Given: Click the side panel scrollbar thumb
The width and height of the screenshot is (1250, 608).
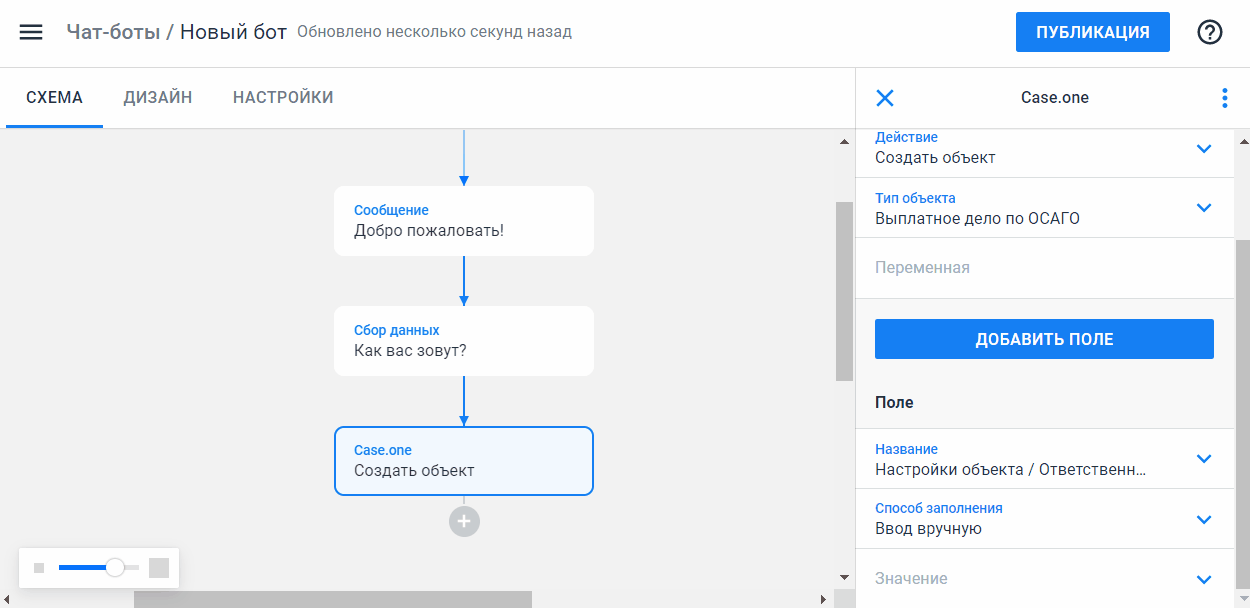Looking at the screenshot, I should click(1242, 415).
